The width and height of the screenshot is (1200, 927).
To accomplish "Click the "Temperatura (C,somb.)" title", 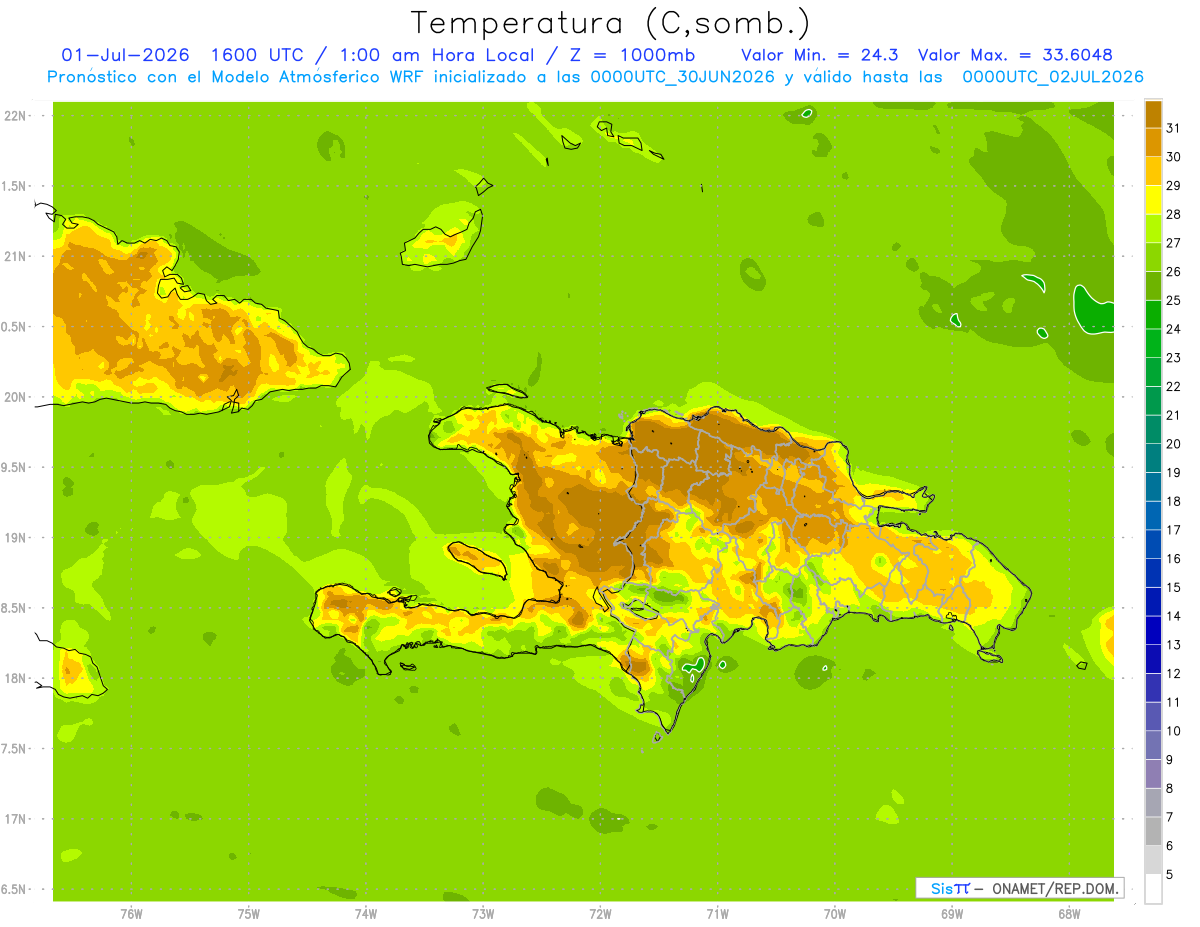I will coord(611,23).
